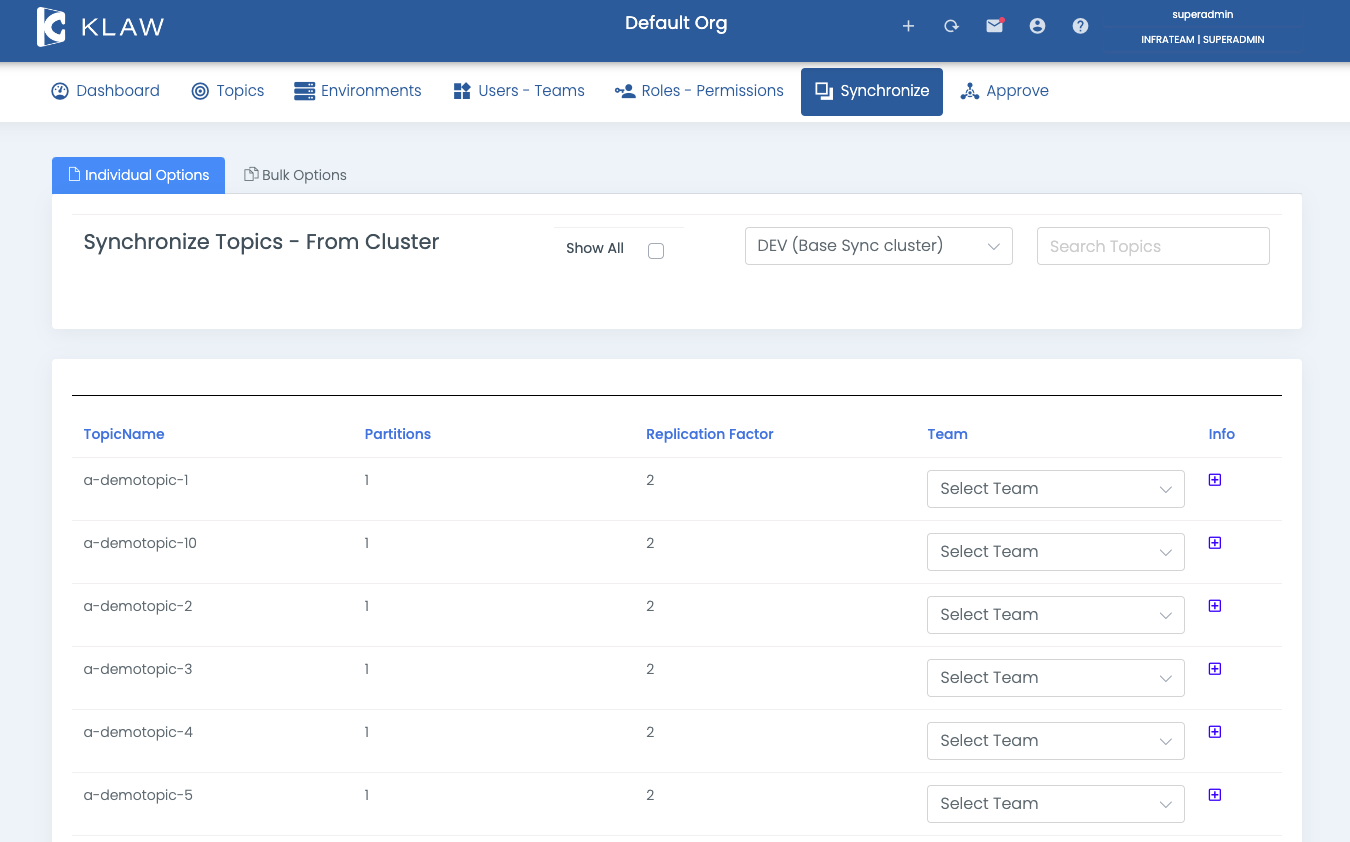The image size is (1350, 842).
Task: Expand info for a-demotopic-1
Action: (1215, 480)
